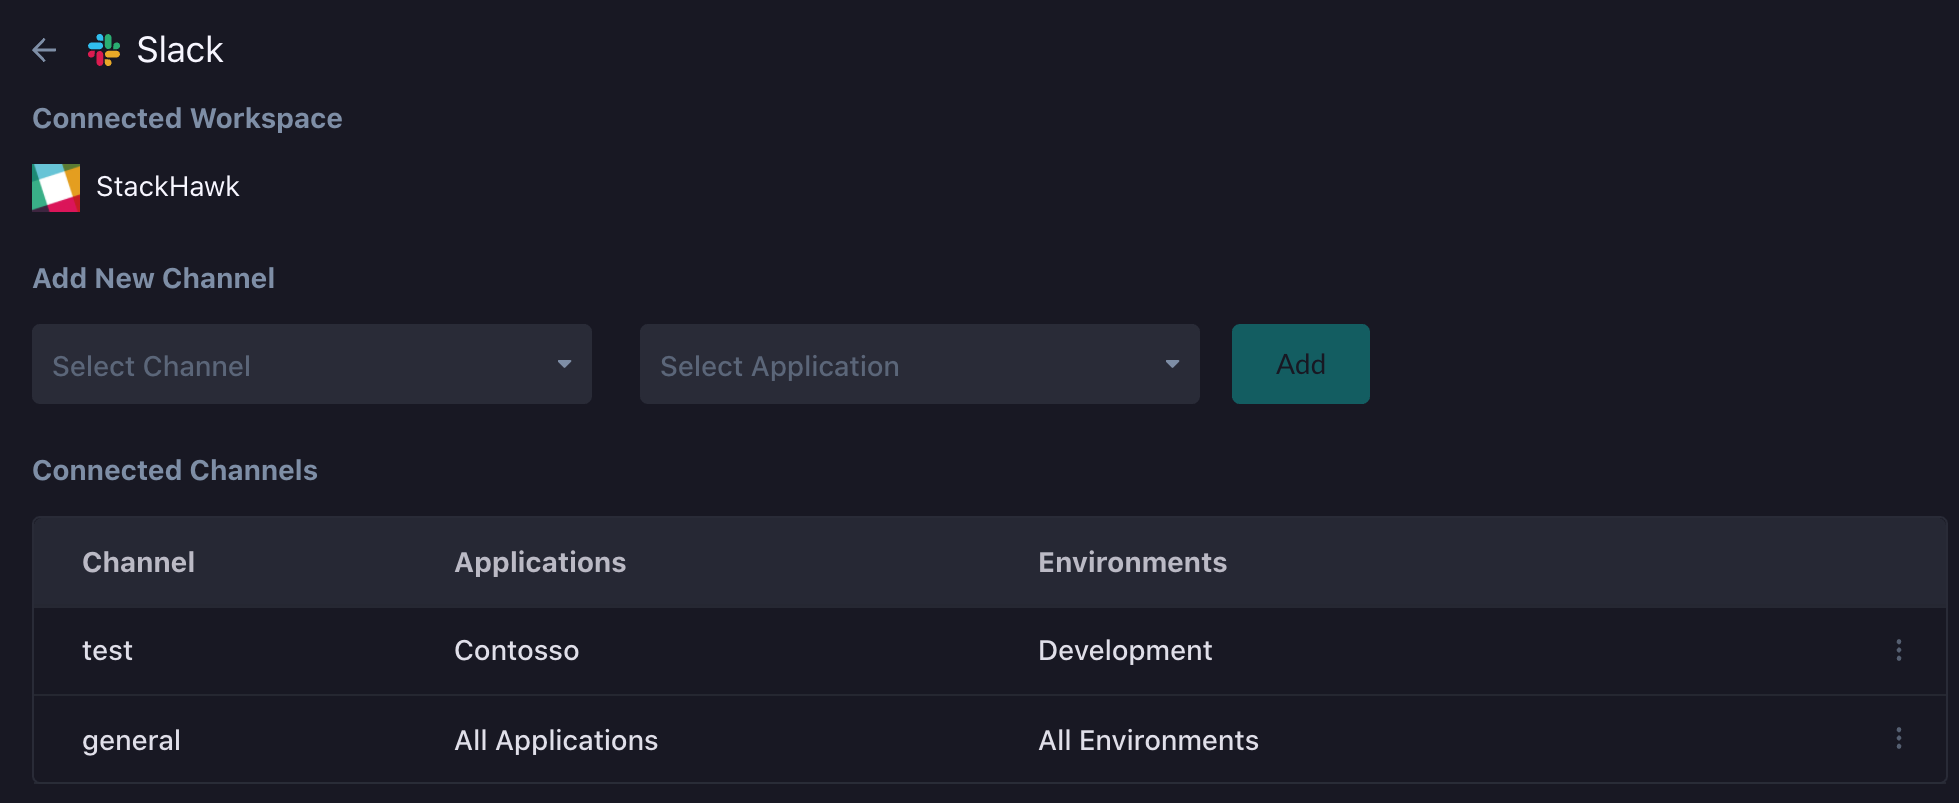Click the Applications column header
1959x803 pixels.
click(540, 563)
